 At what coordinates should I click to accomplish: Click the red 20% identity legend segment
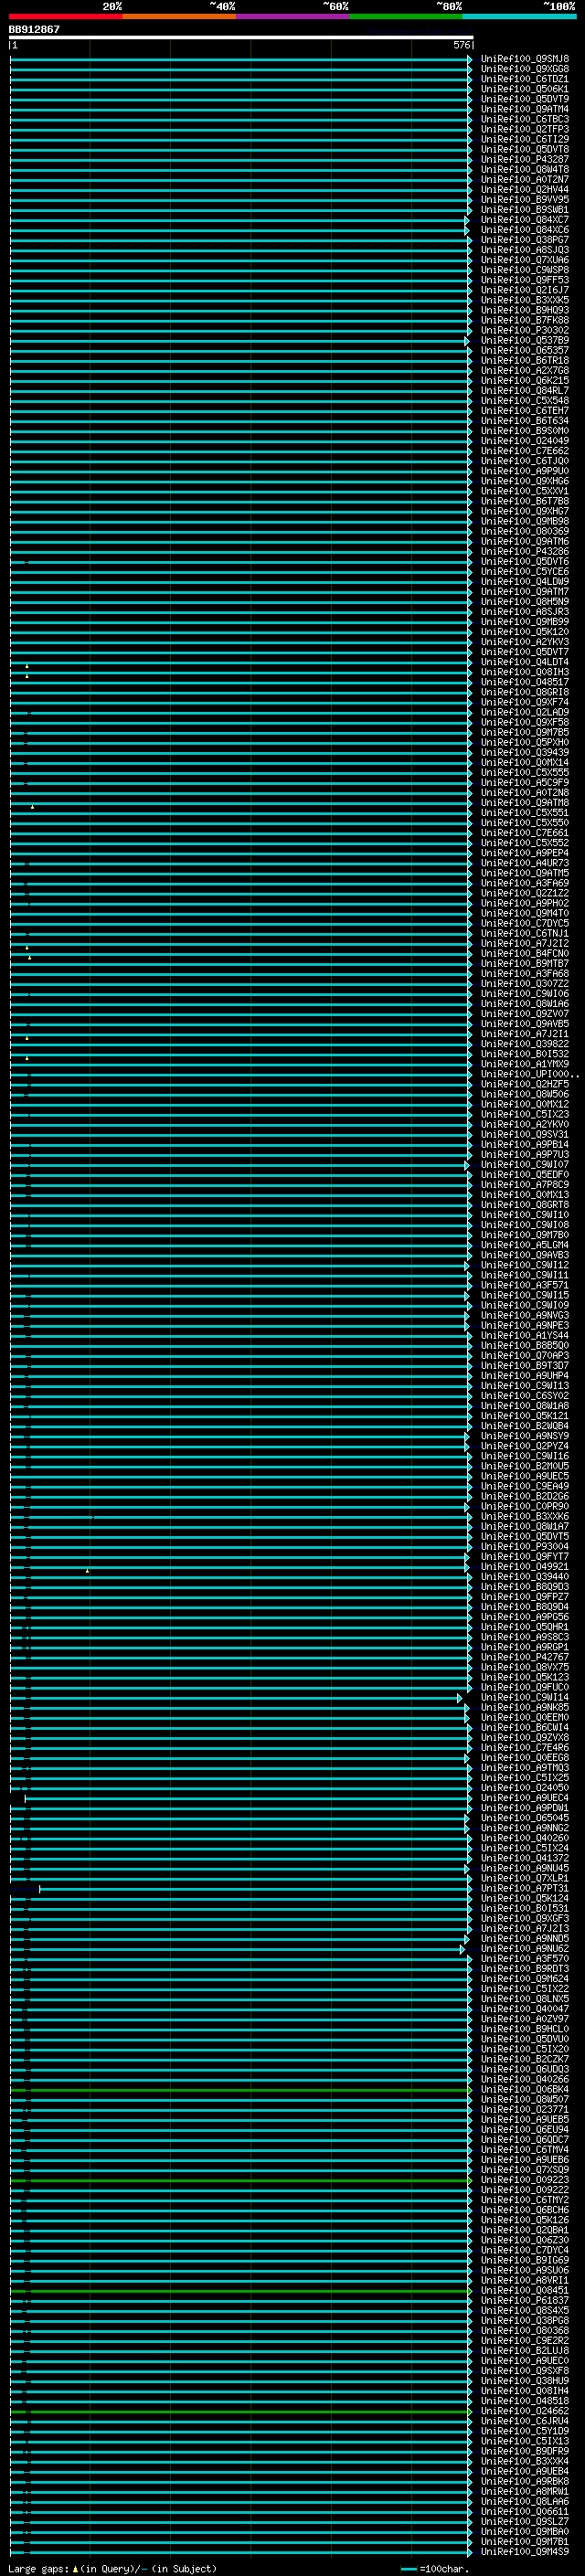click(x=65, y=16)
